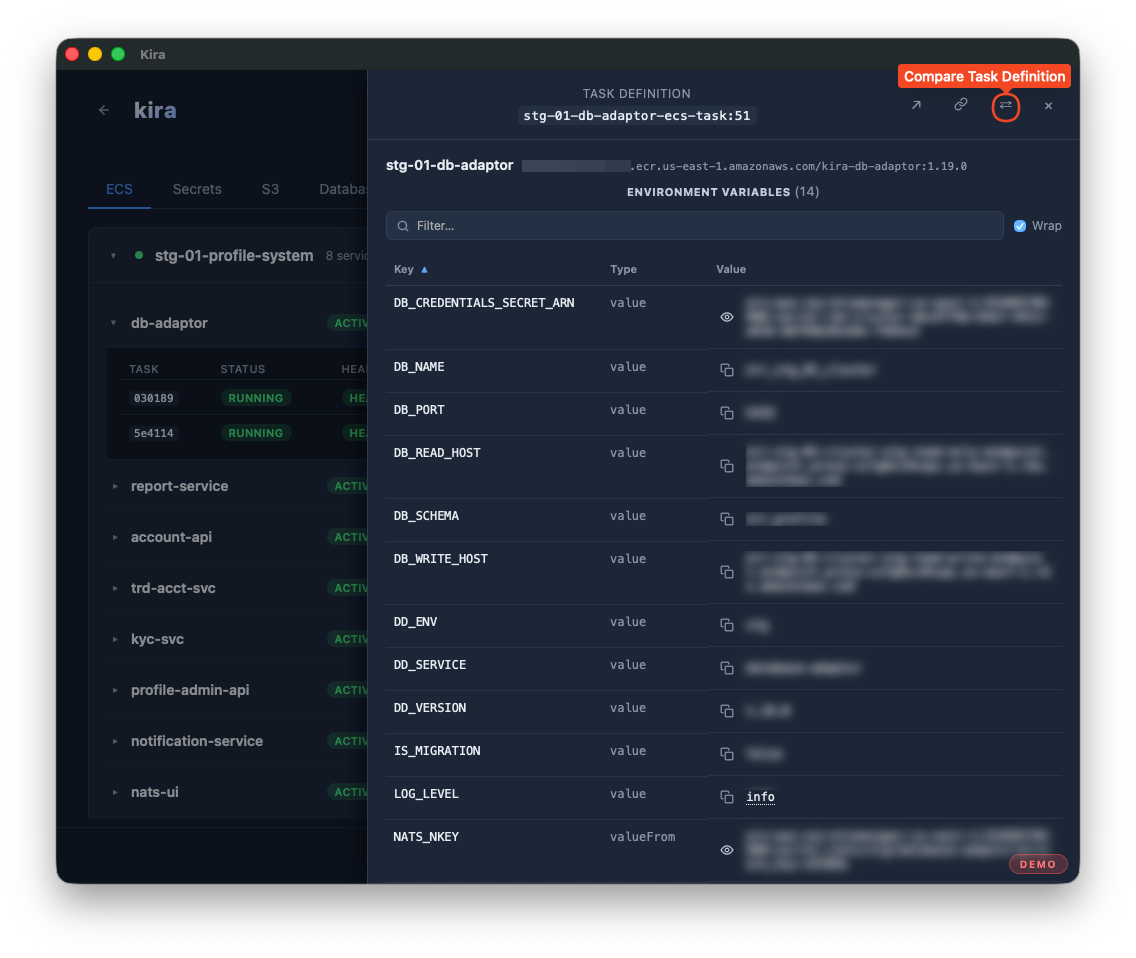This screenshot has width=1136, height=958.
Task: Copy the DB_SCHEMA value
Action: click(x=727, y=519)
